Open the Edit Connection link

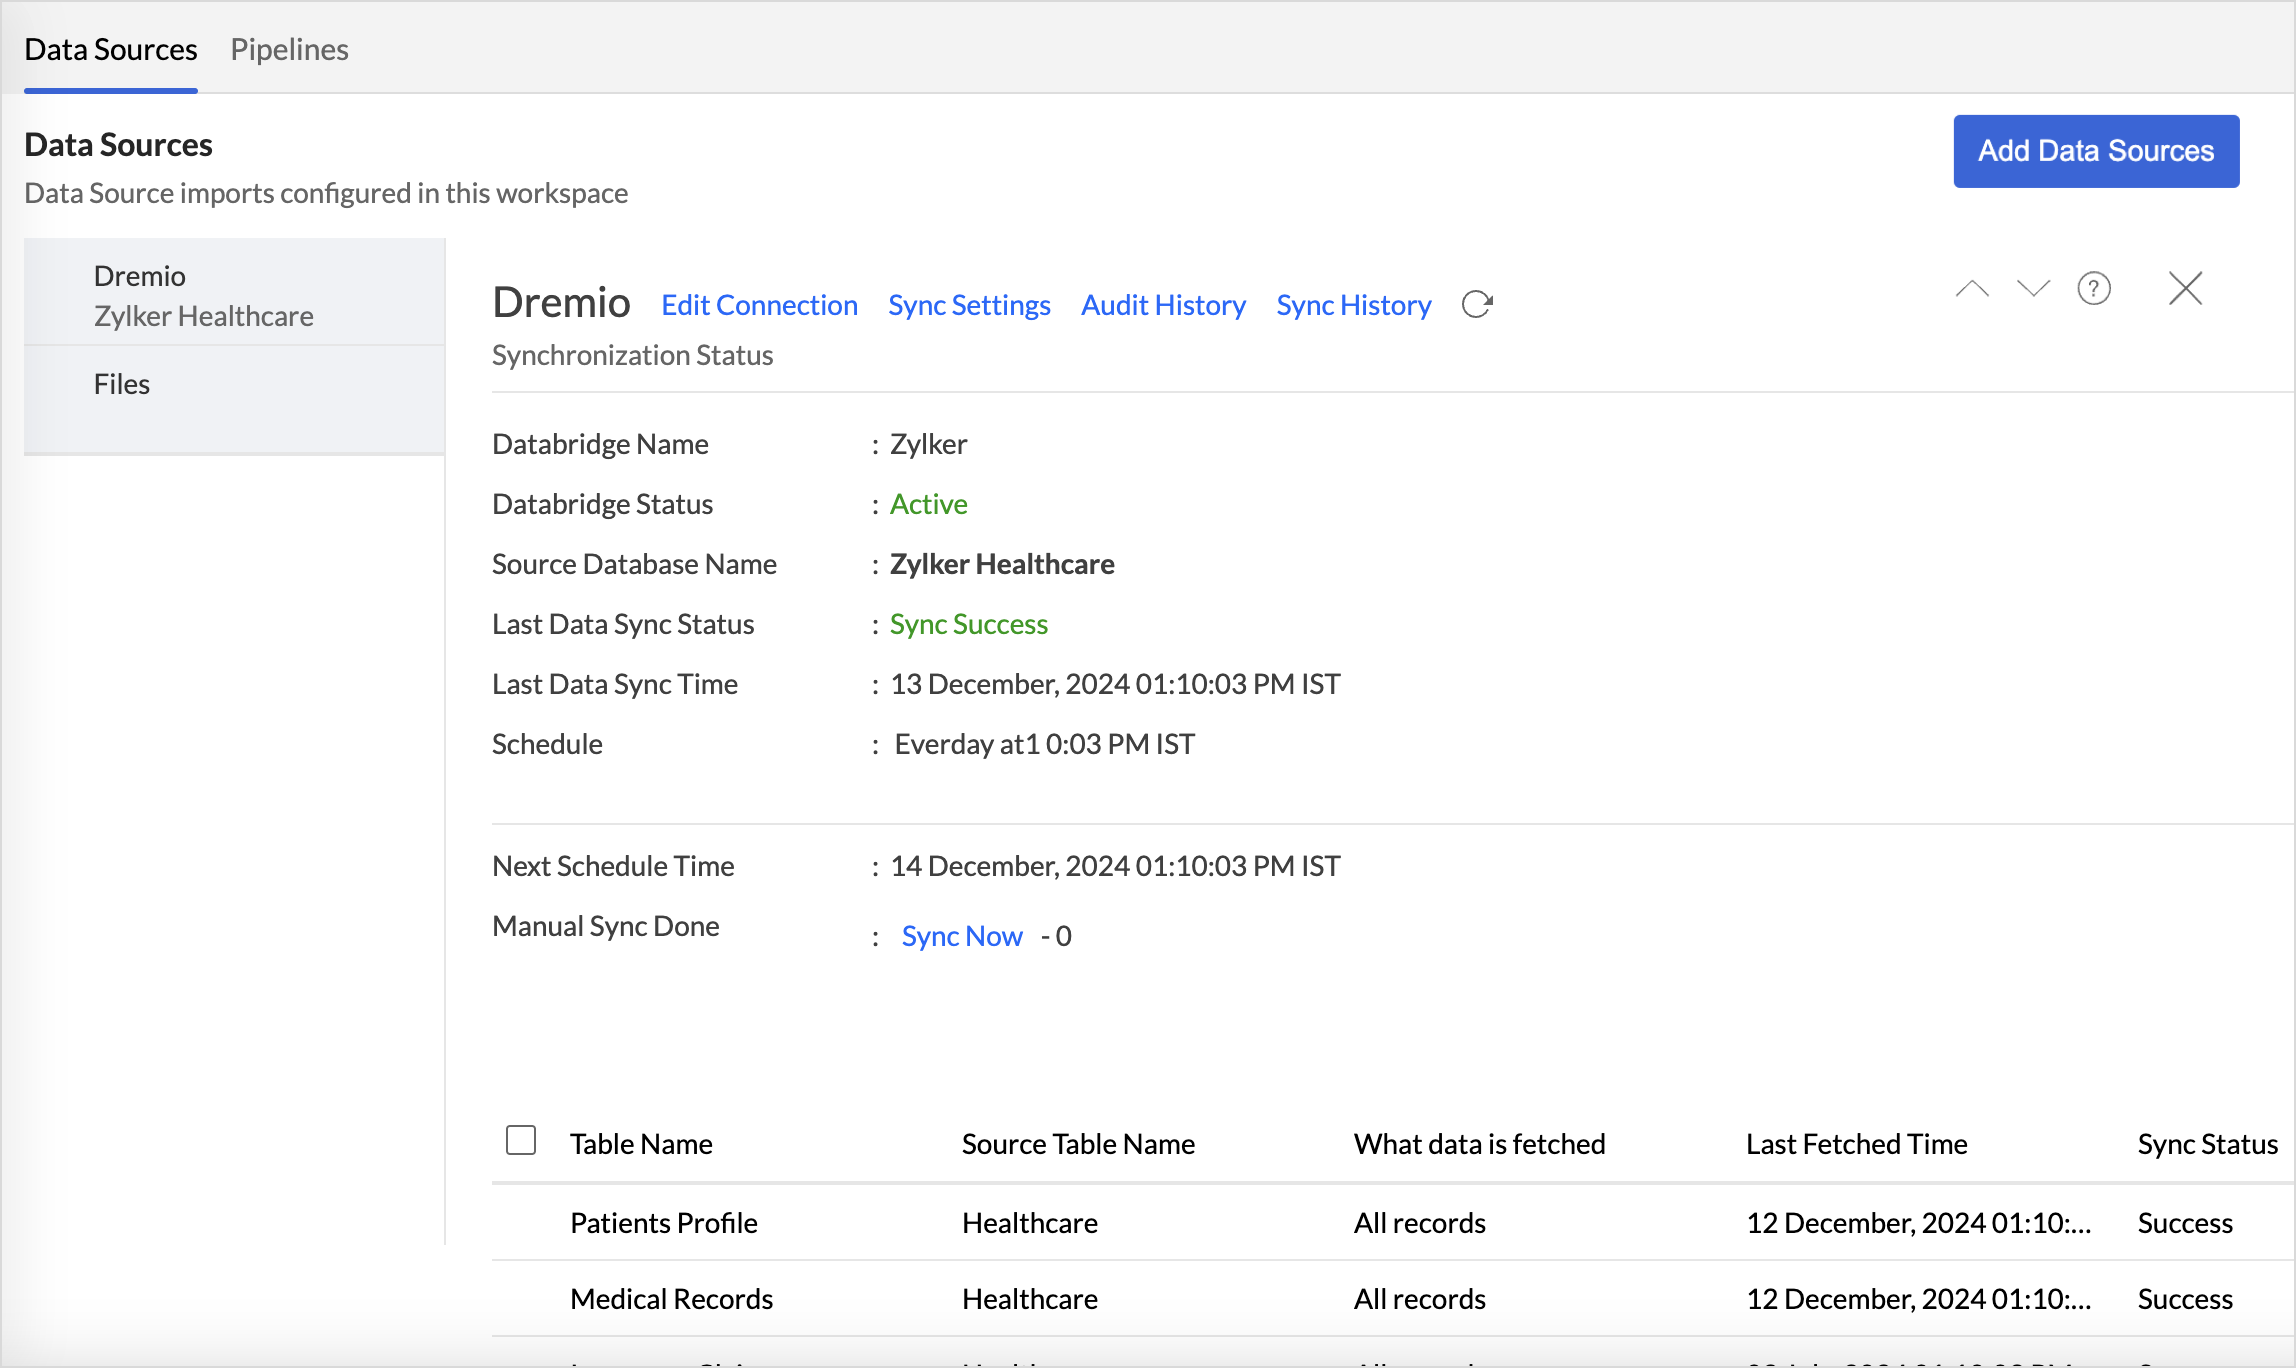759,305
